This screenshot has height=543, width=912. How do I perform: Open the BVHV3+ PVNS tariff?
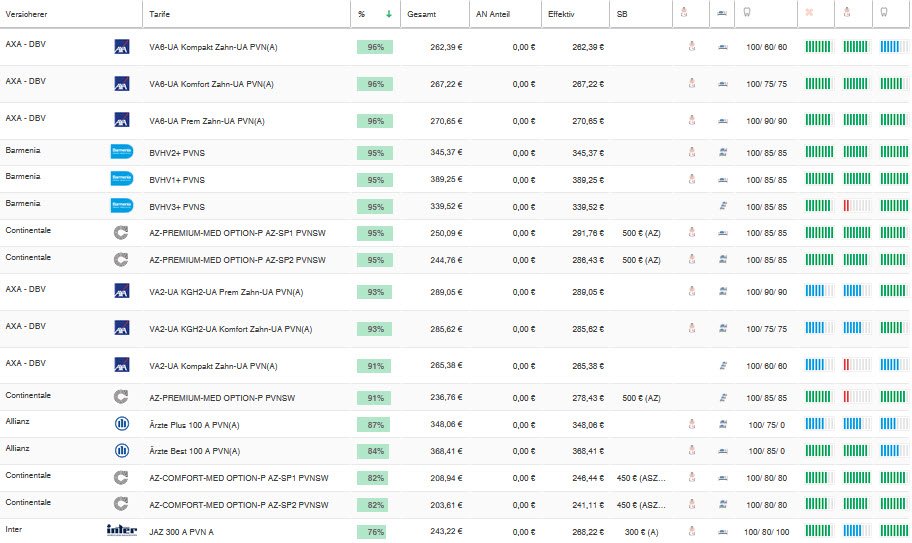(177, 207)
